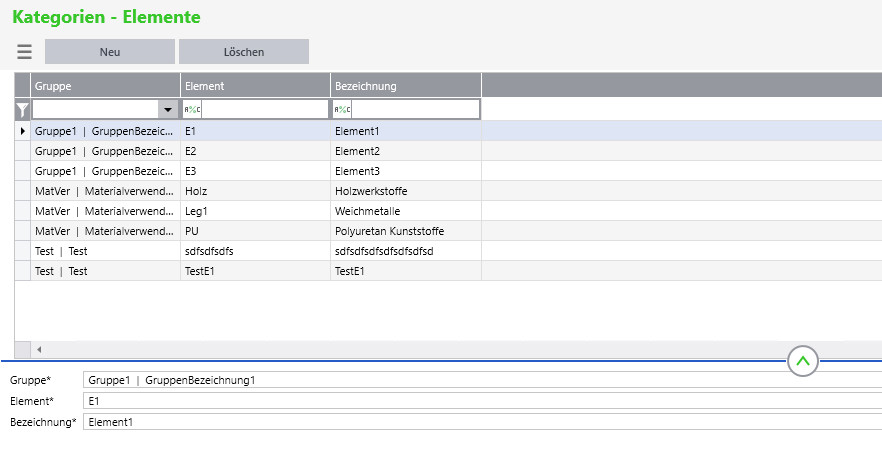Click the Element1 cell in the grid
This screenshot has width=882, height=459.
[406, 131]
